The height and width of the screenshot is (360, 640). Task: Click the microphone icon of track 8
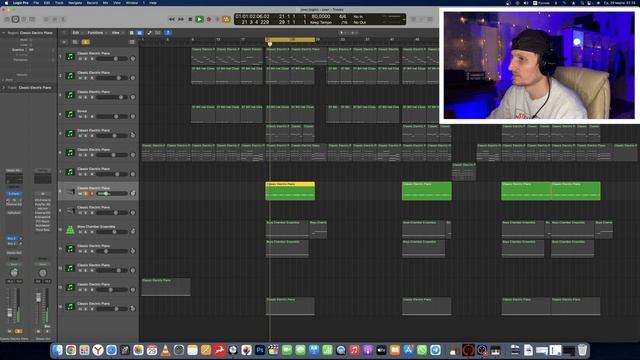pyautogui.click(x=70, y=191)
